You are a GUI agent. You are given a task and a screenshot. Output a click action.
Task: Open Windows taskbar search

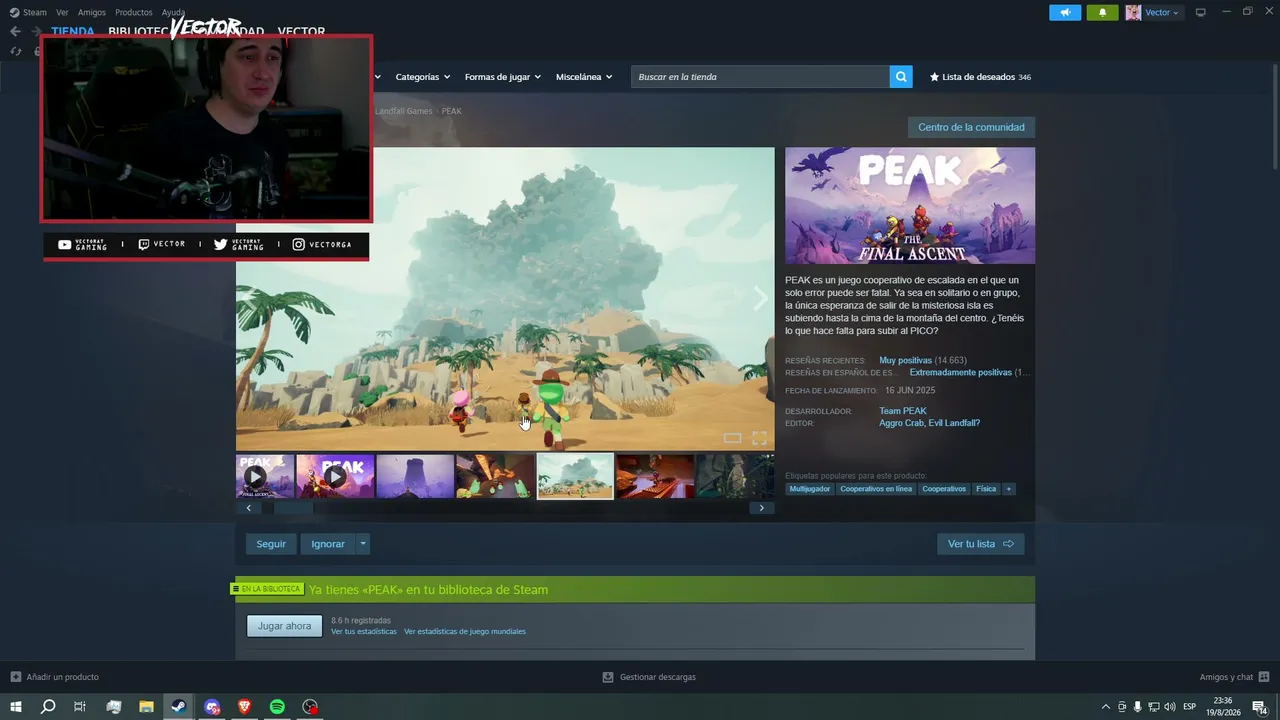(x=48, y=707)
